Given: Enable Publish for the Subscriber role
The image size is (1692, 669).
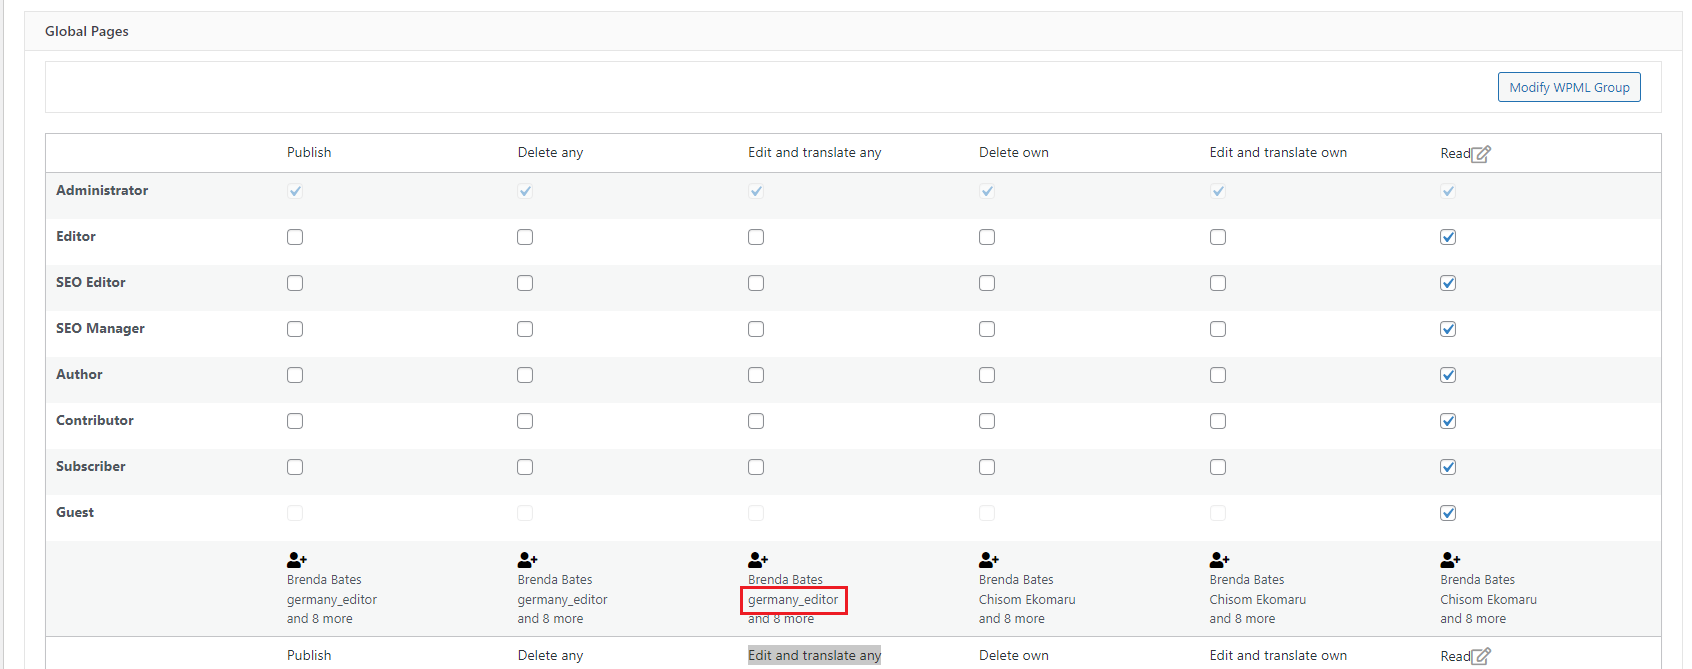Looking at the screenshot, I should (x=295, y=467).
